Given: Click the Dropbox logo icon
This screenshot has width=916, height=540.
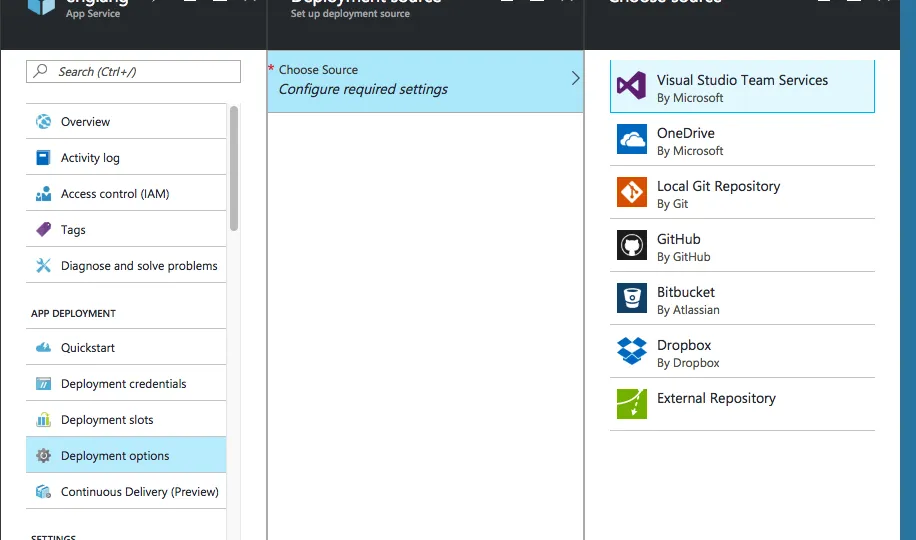Looking at the screenshot, I should tap(632, 351).
